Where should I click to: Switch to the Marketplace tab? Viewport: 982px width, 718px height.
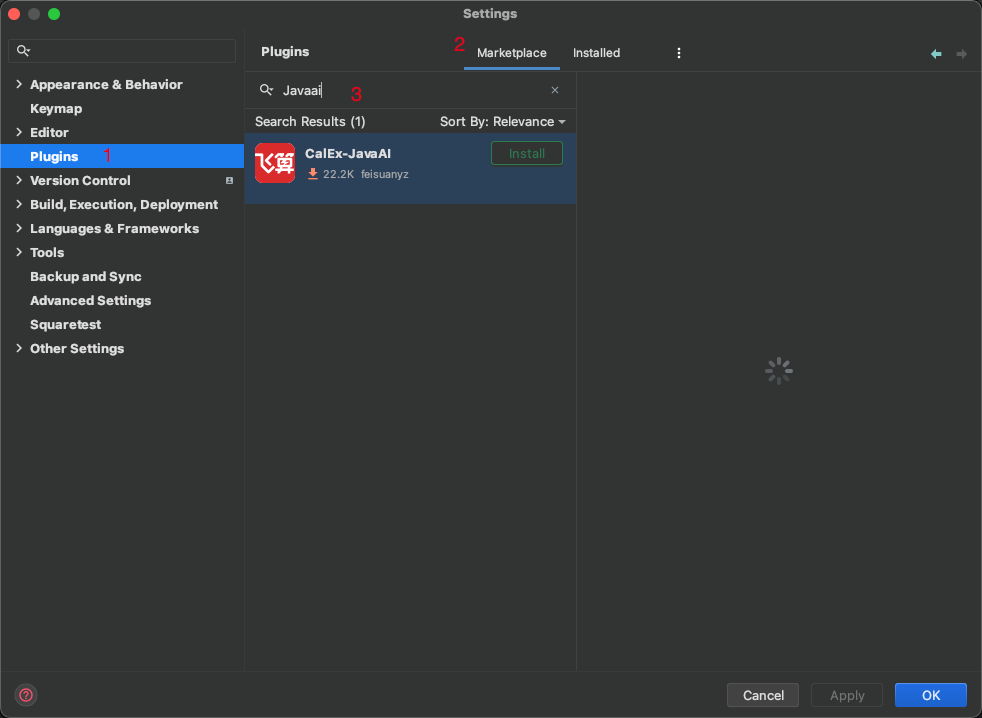512,53
